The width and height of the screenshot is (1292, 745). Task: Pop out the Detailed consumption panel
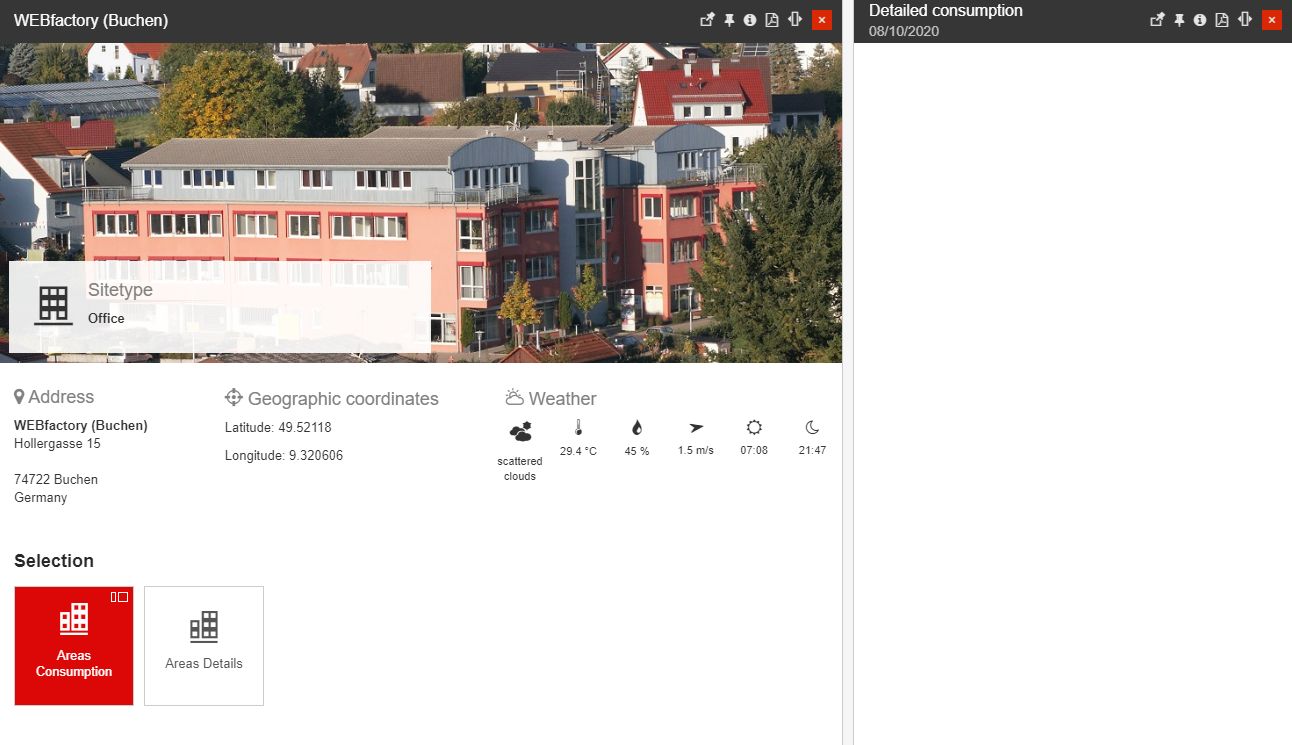pos(1157,20)
